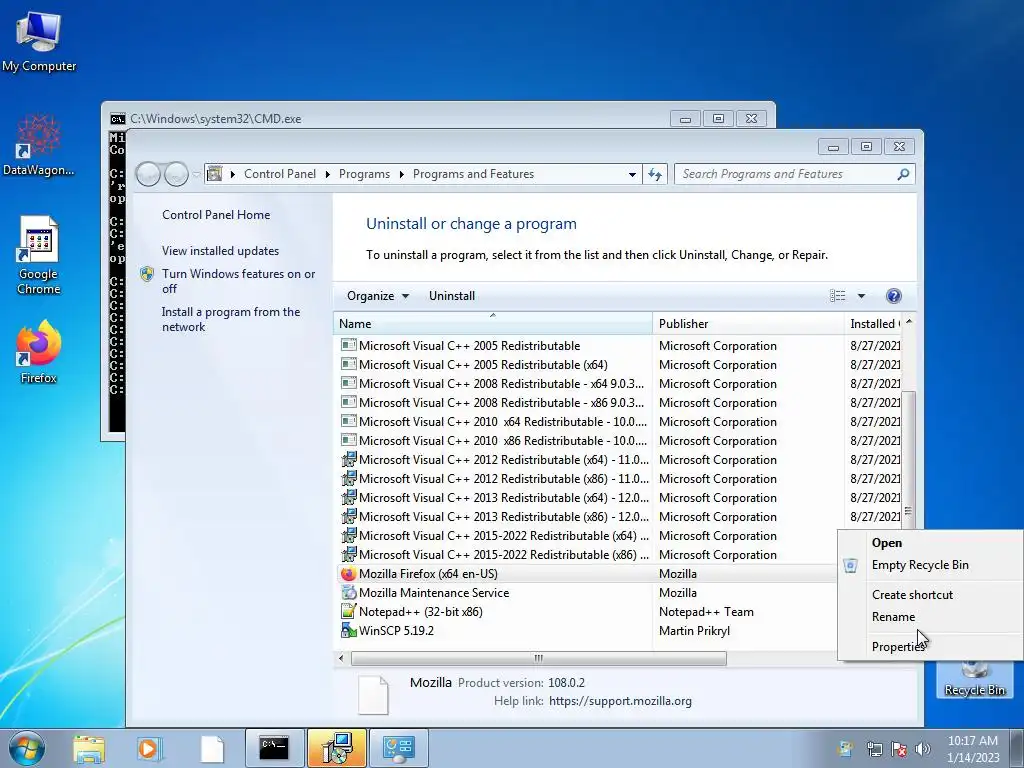The height and width of the screenshot is (768, 1024).
Task: Click the search magnifier icon
Action: tap(903, 174)
